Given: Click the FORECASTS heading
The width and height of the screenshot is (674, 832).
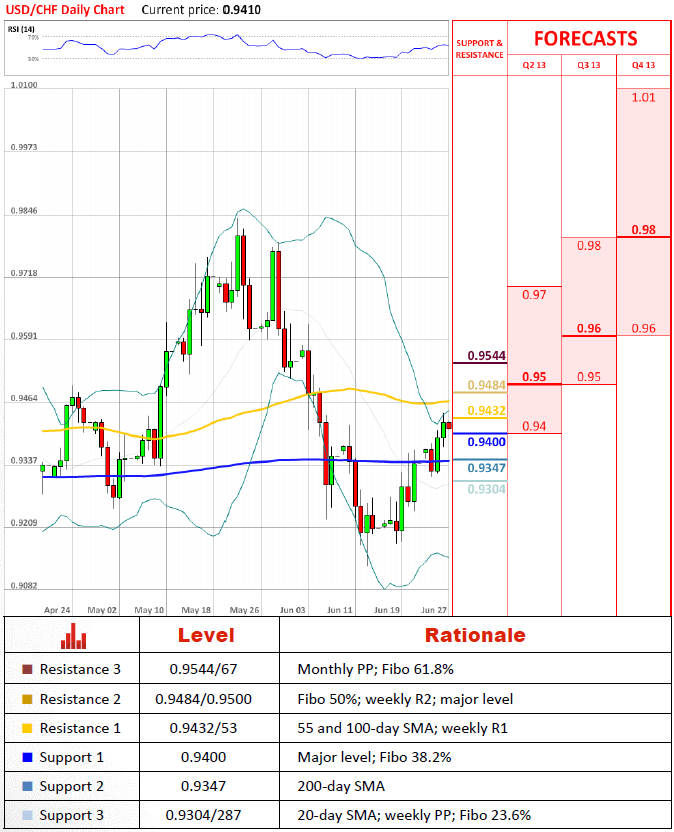Looking at the screenshot, I should point(585,39).
